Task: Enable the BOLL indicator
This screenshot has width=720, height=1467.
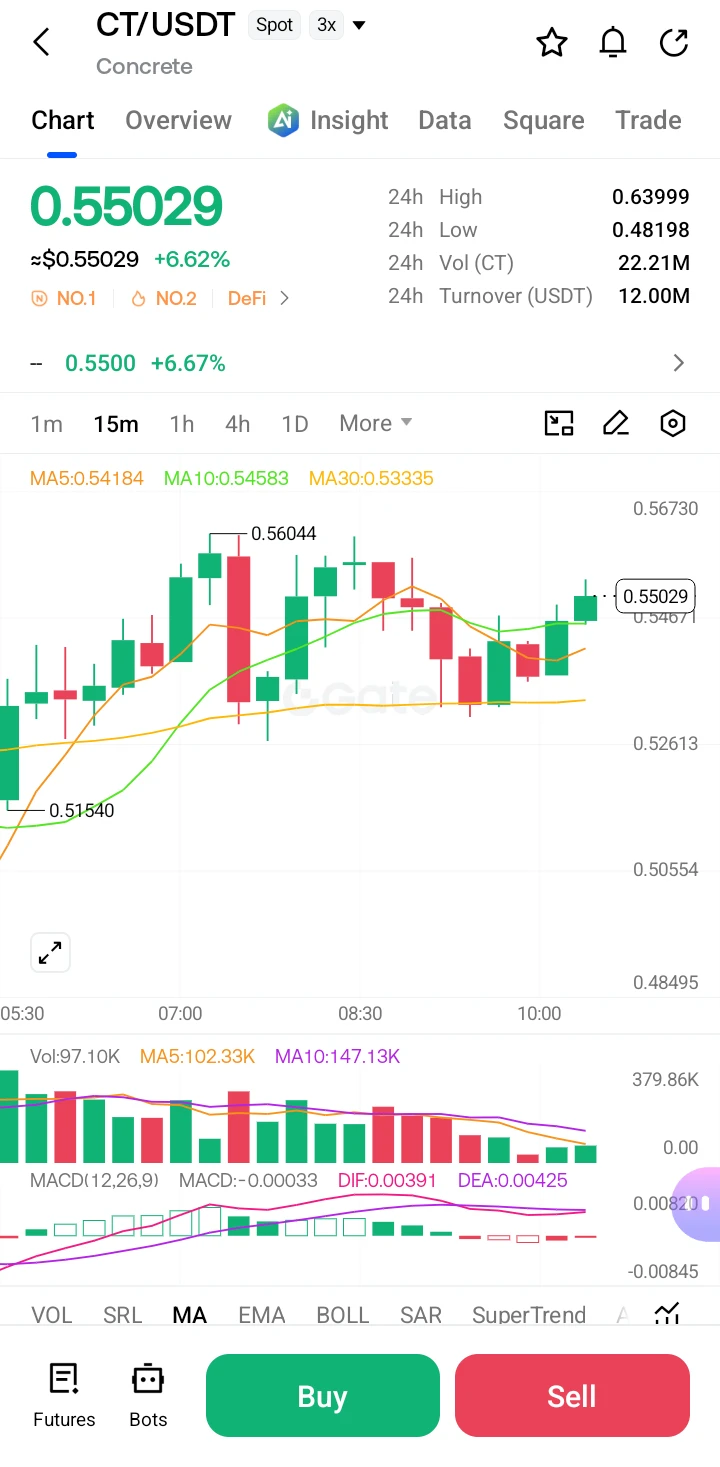Action: point(343,1314)
